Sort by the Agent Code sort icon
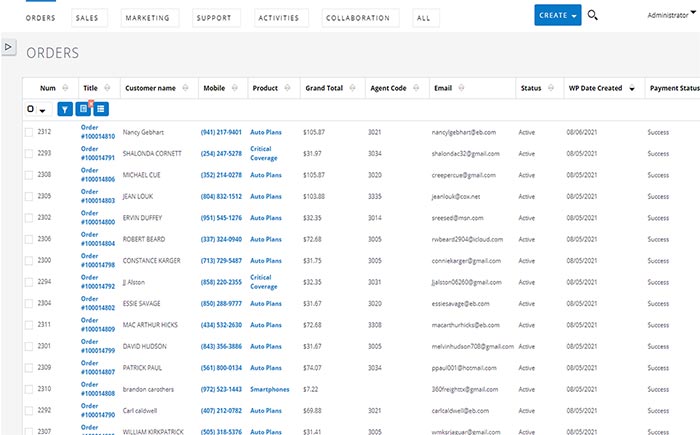 pyautogui.click(x=416, y=88)
